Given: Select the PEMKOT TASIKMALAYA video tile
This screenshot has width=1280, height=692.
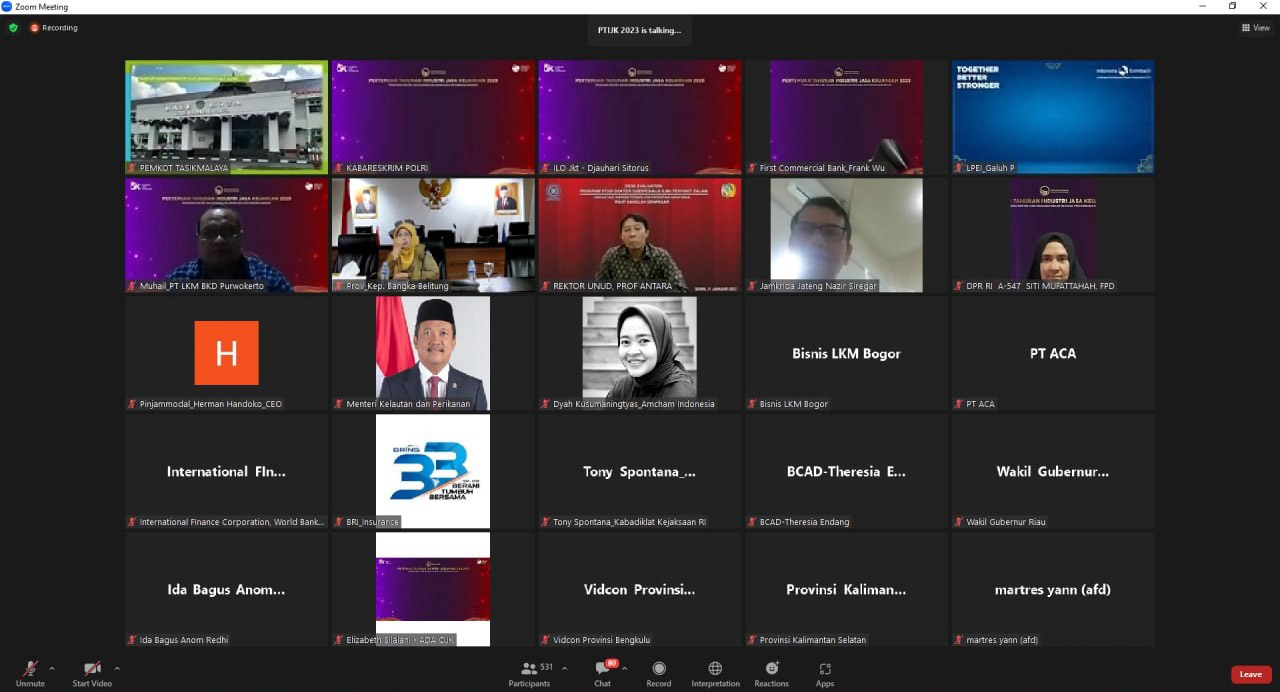Looking at the screenshot, I should (x=226, y=117).
